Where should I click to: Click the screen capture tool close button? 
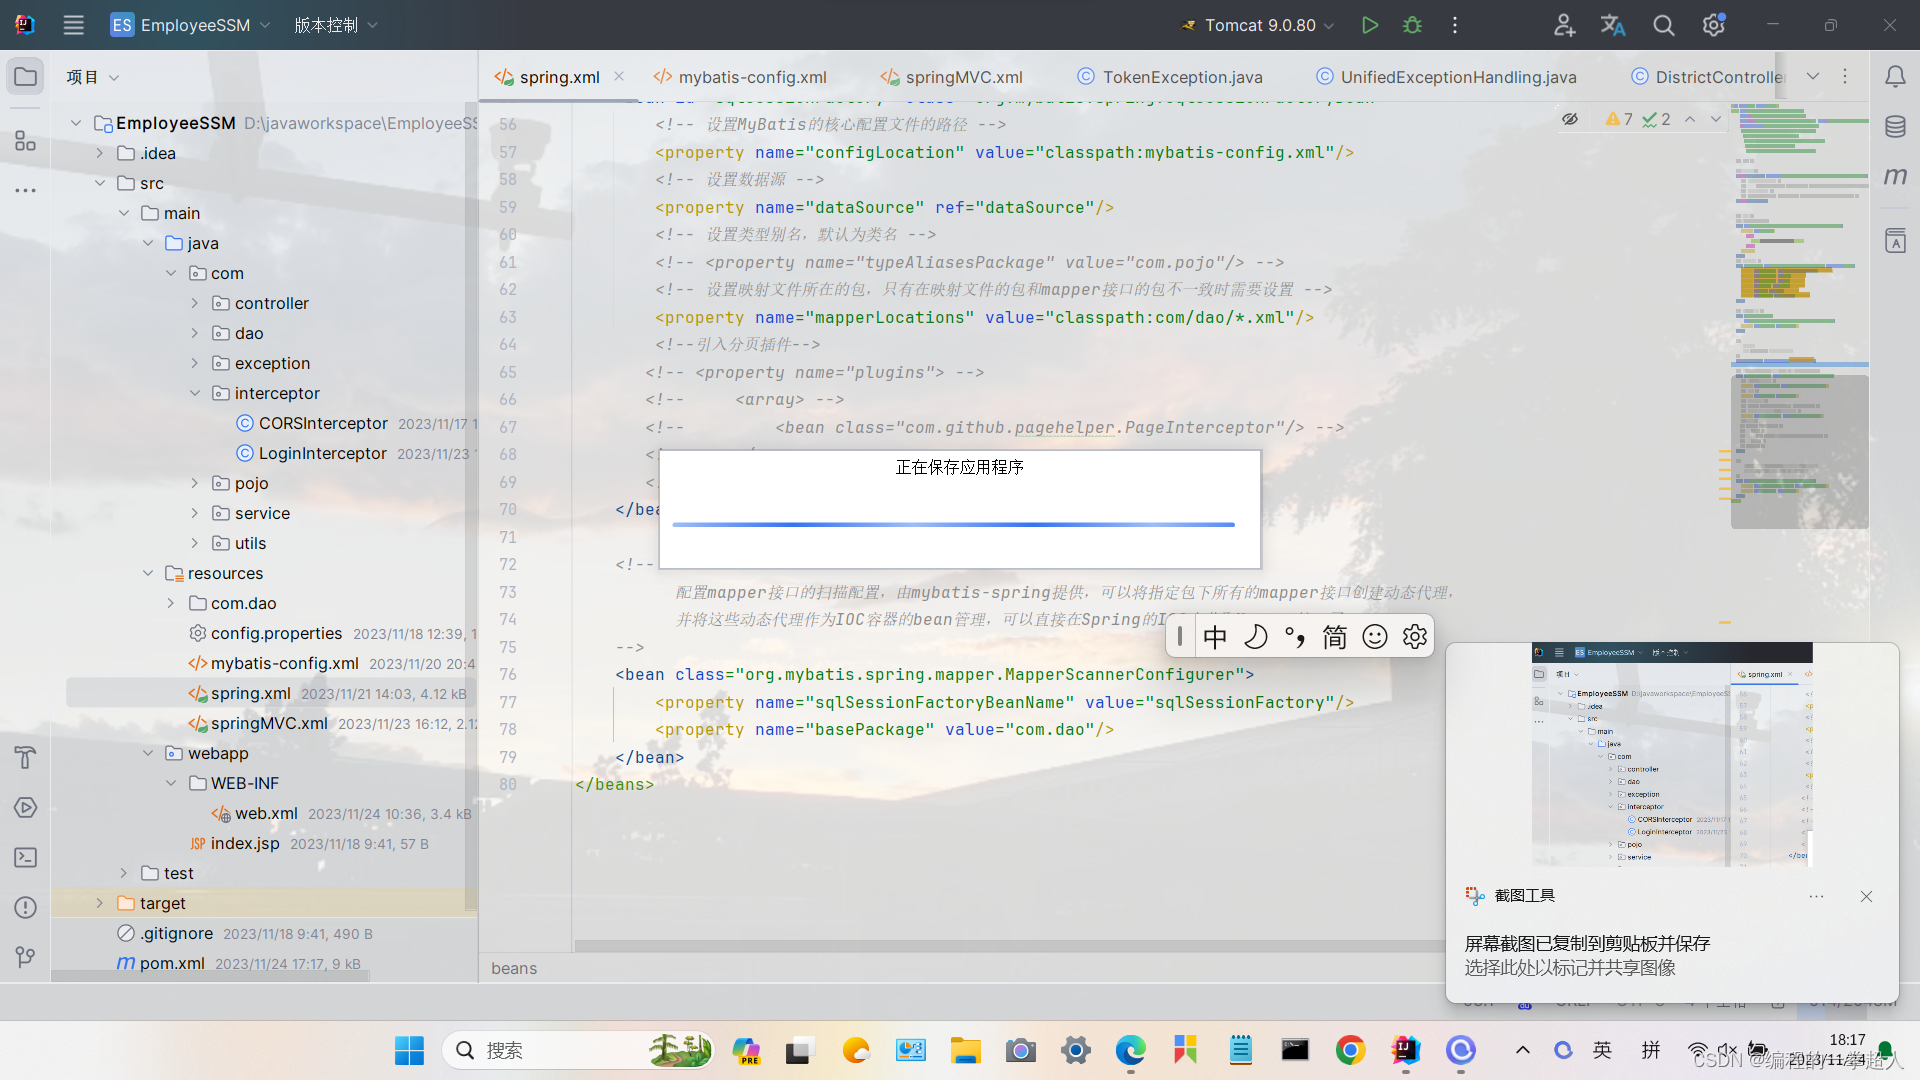point(1866,895)
